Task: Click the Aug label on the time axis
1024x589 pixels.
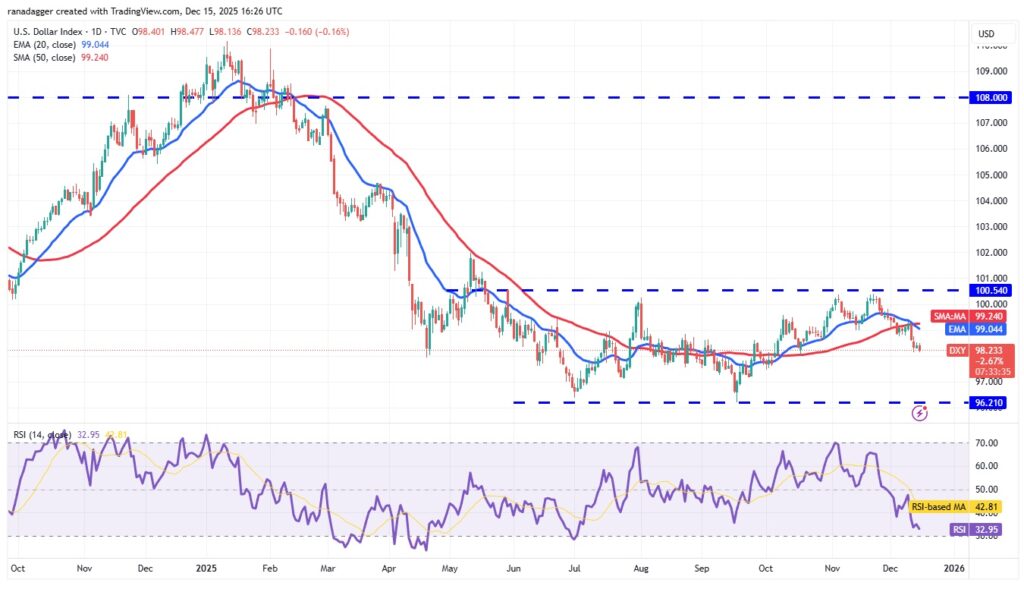Action: click(x=640, y=568)
